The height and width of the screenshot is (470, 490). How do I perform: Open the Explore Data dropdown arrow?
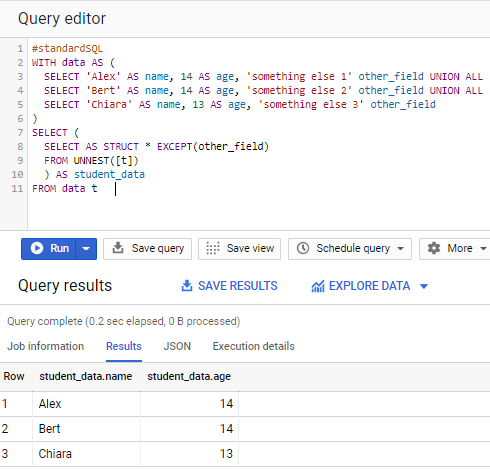[x=424, y=286]
